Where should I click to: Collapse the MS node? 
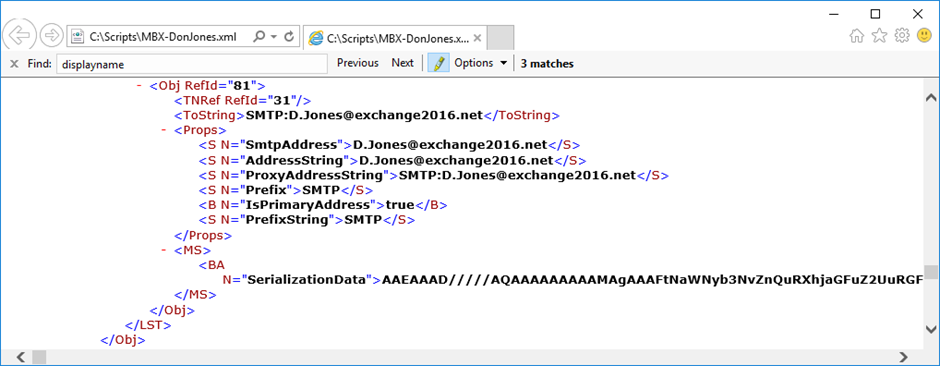164,250
